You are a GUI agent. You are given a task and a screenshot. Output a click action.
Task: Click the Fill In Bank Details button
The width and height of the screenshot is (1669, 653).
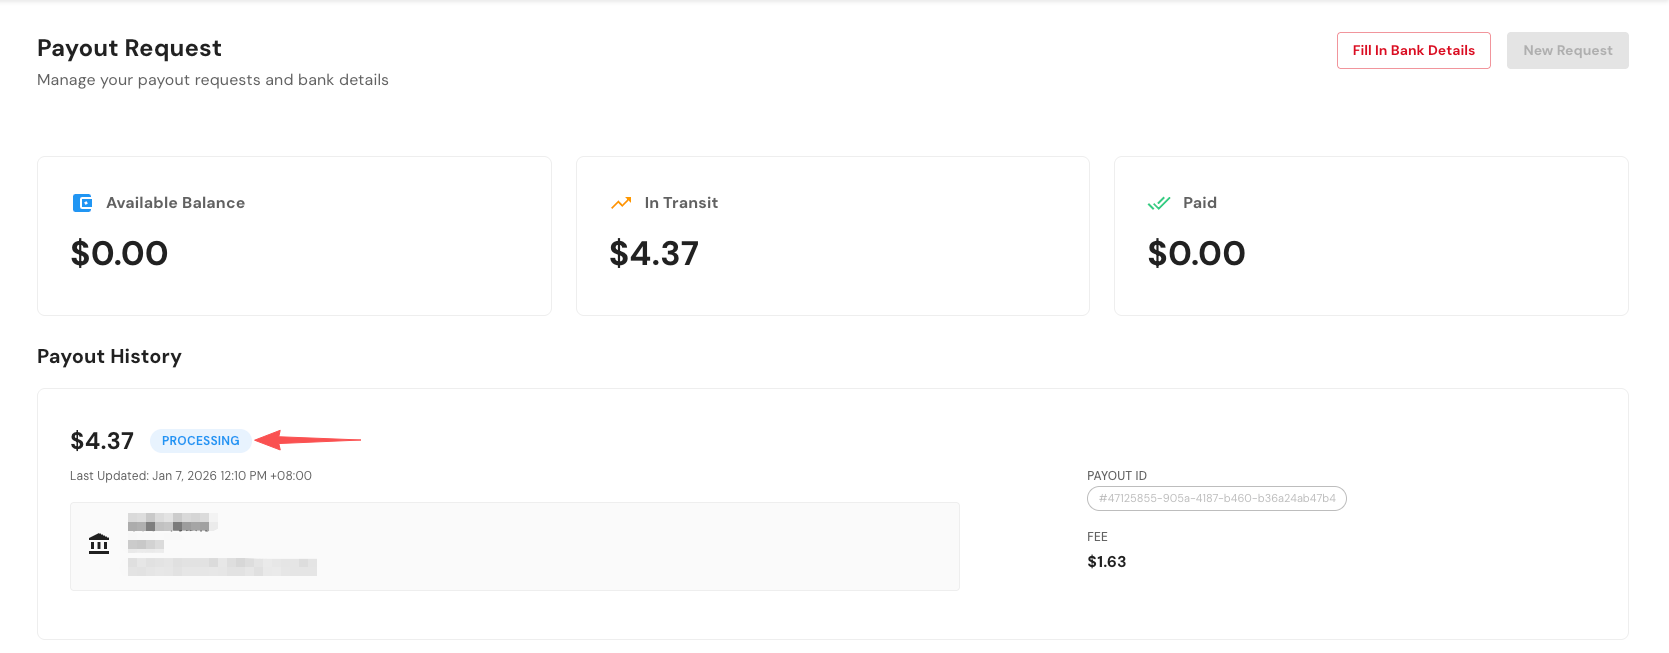tap(1413, 51)
